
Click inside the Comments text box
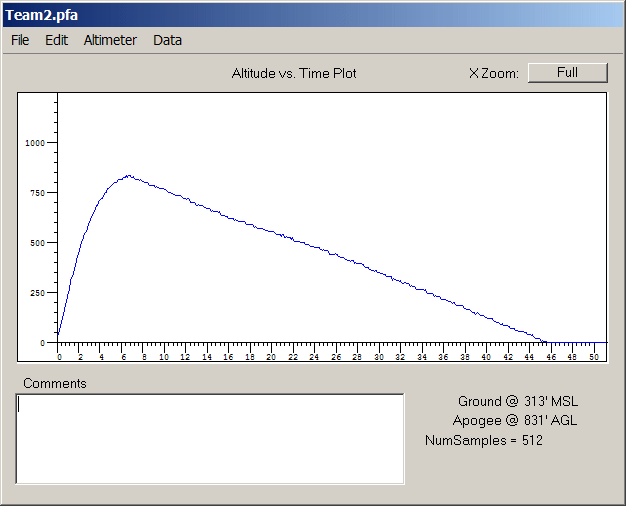click(210, 438)
